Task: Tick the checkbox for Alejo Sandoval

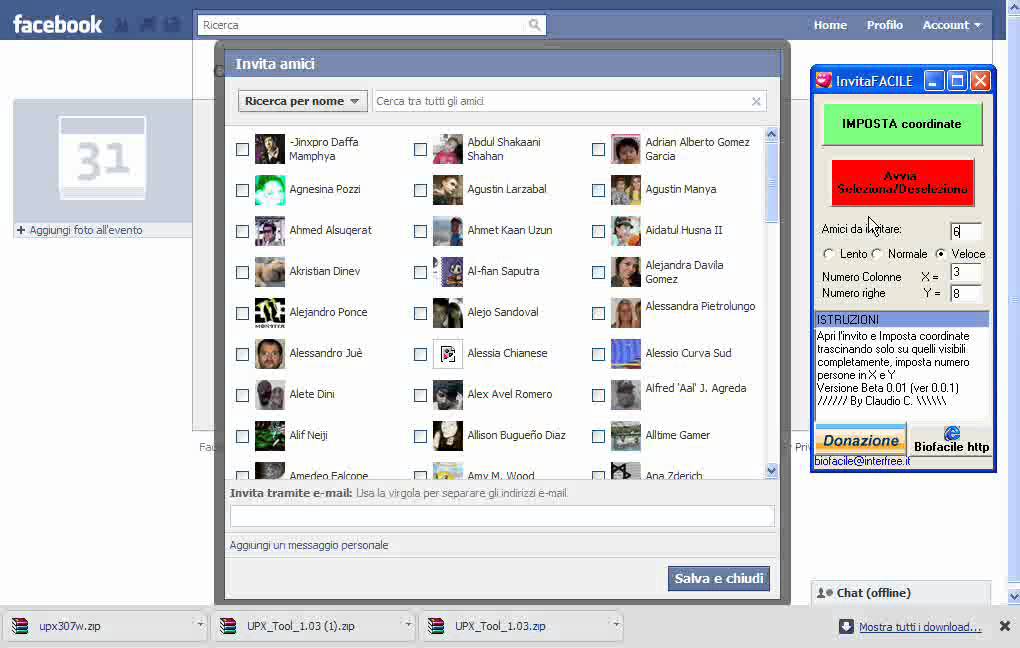Action: tap(420, 313)
